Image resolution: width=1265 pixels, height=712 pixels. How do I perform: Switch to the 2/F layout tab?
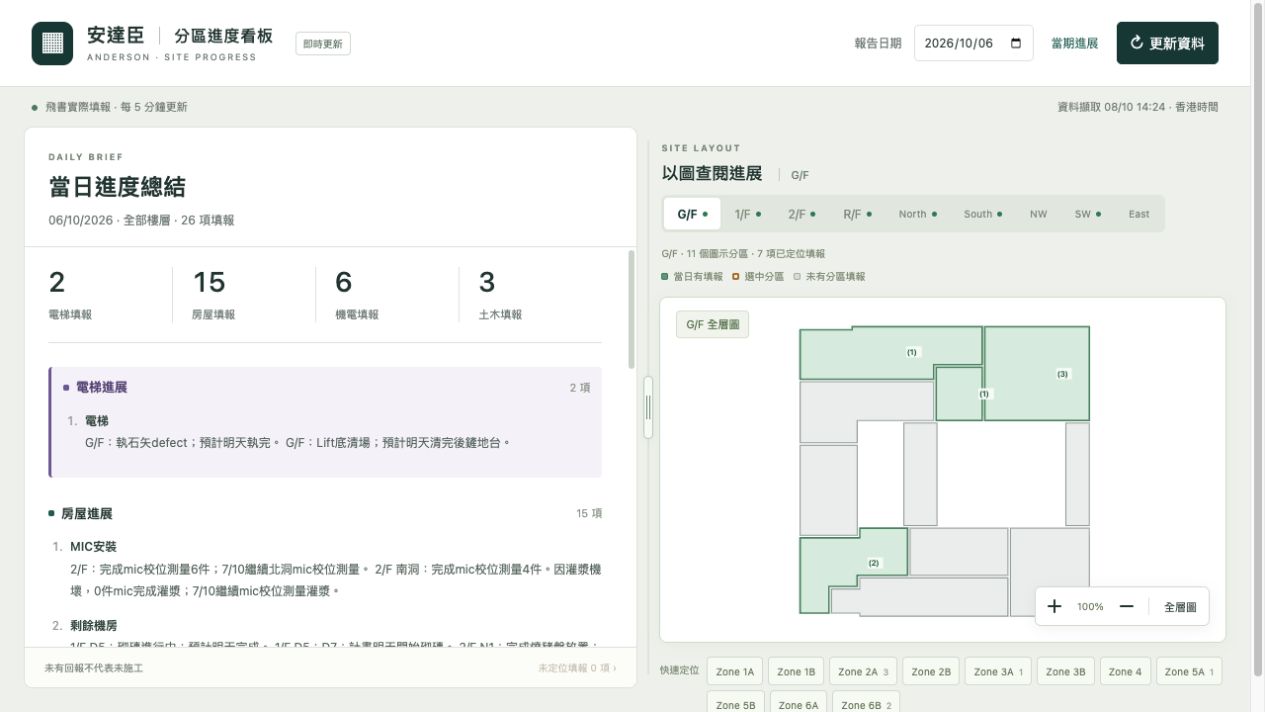pos(801,214)
